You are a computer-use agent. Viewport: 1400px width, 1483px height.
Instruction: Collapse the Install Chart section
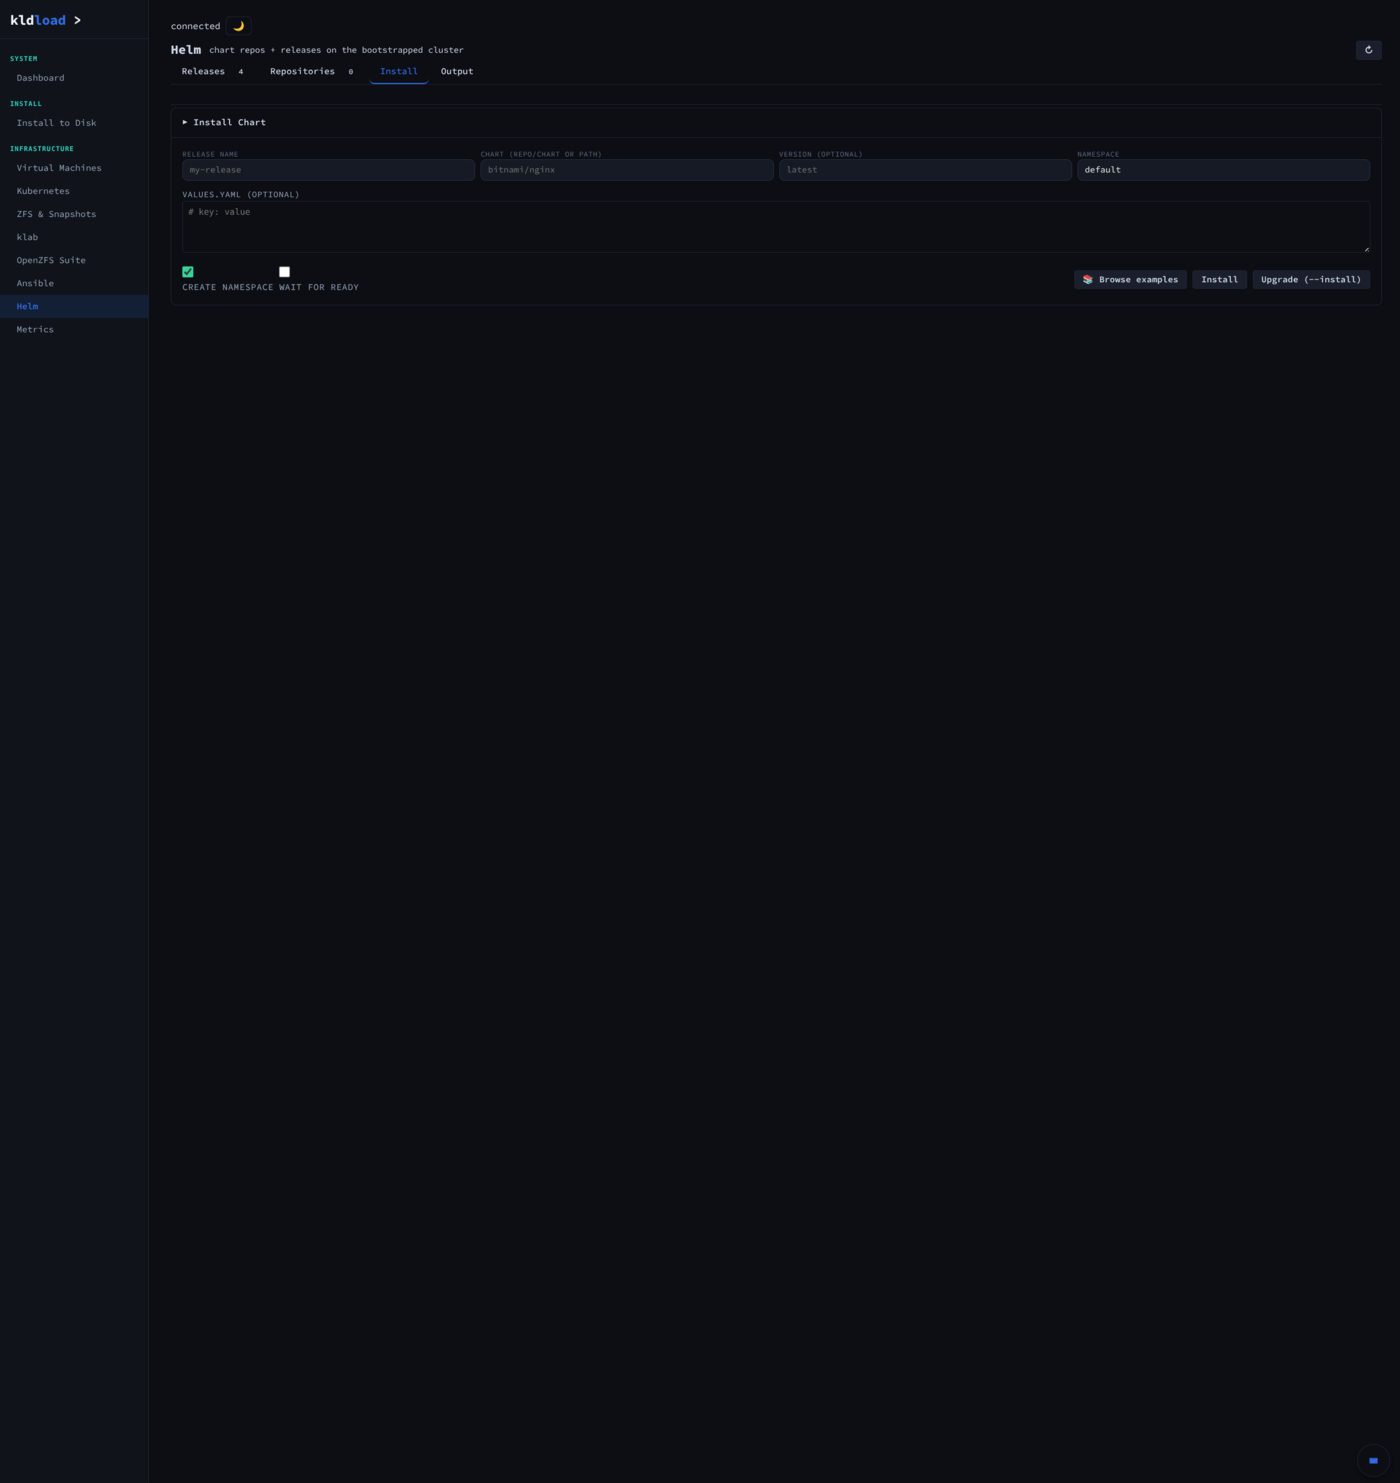[x=224, y=122]
